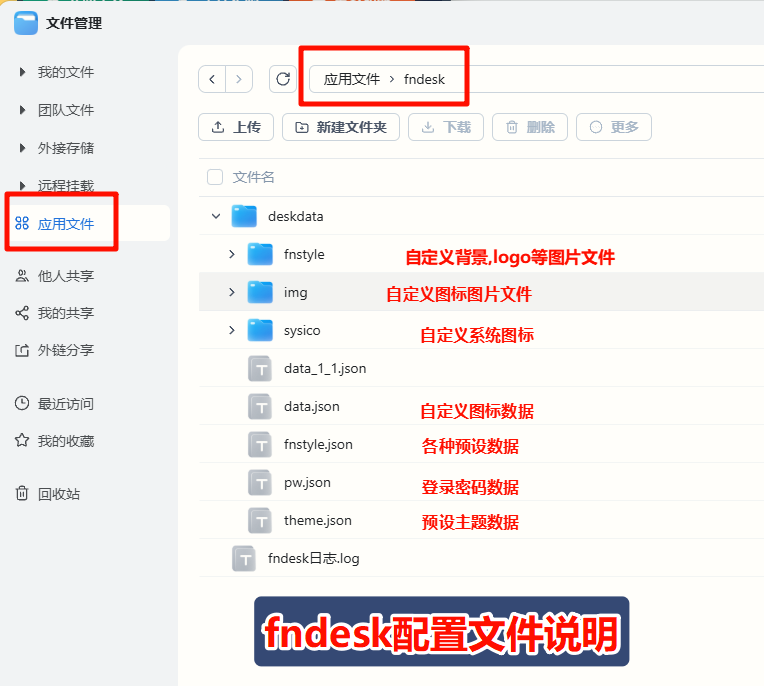Expand the sysico folder chevron

(x=232, y=330)
